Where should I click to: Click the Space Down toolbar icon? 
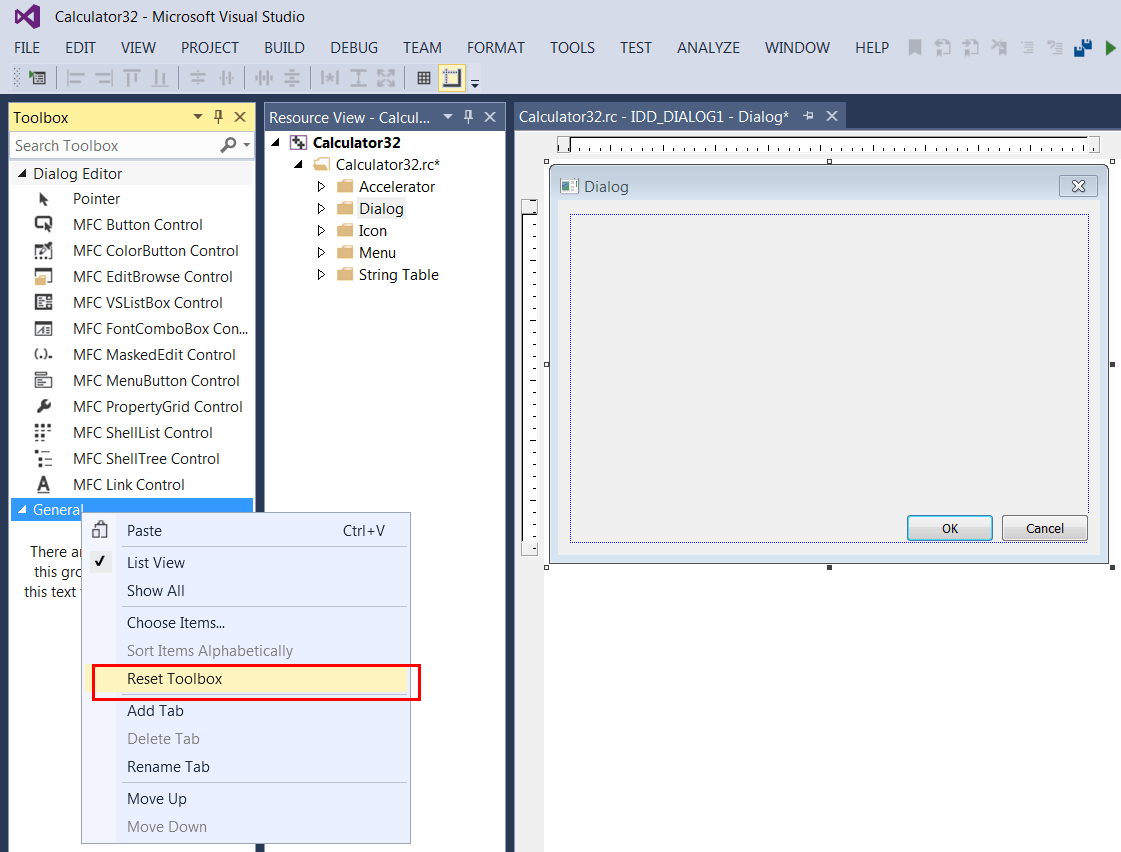click(x=292, y=78)
